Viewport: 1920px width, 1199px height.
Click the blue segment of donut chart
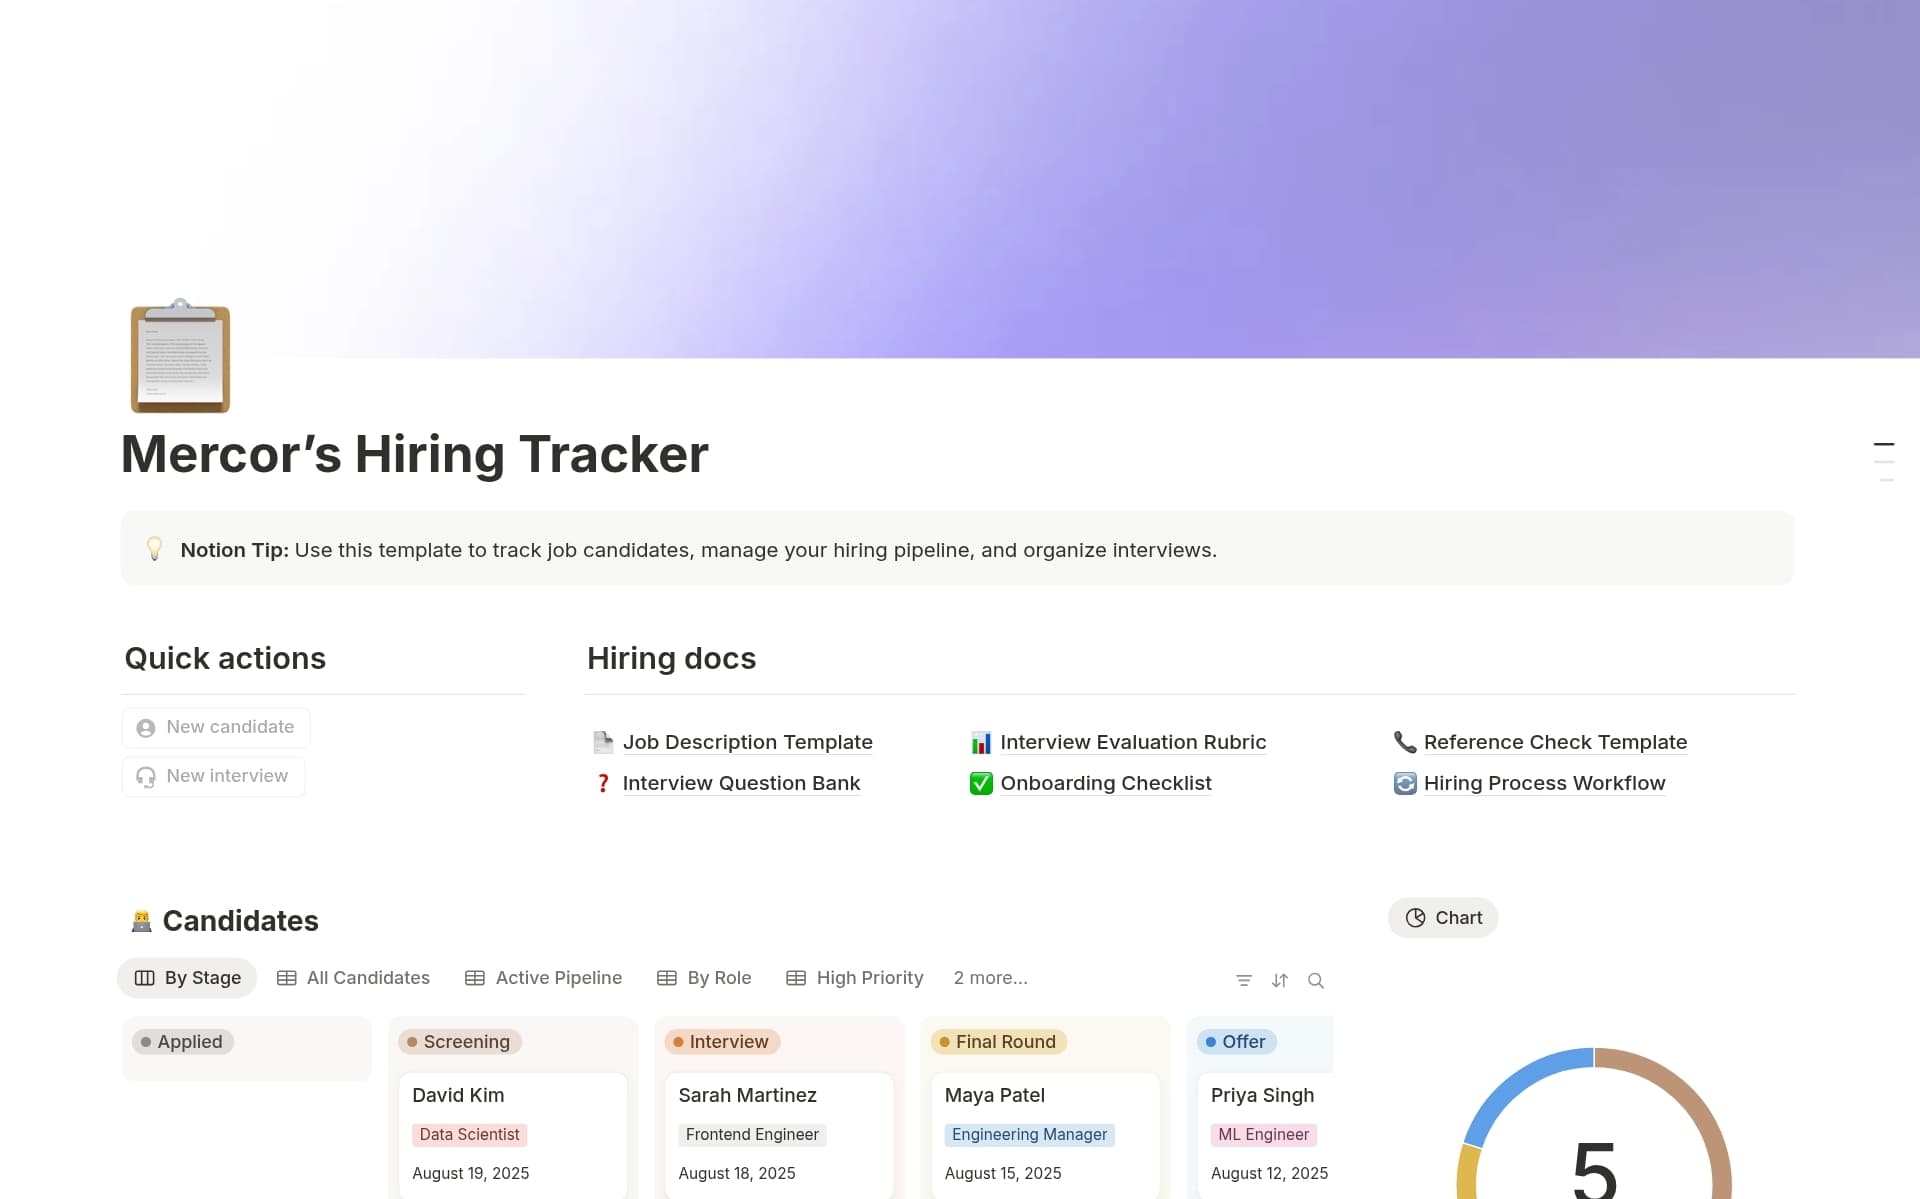coord(1520,1085)
